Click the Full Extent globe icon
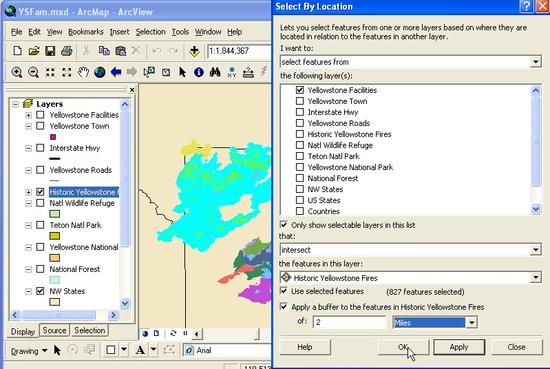This screenshot has height=369, width=550. tap(100, 72)
